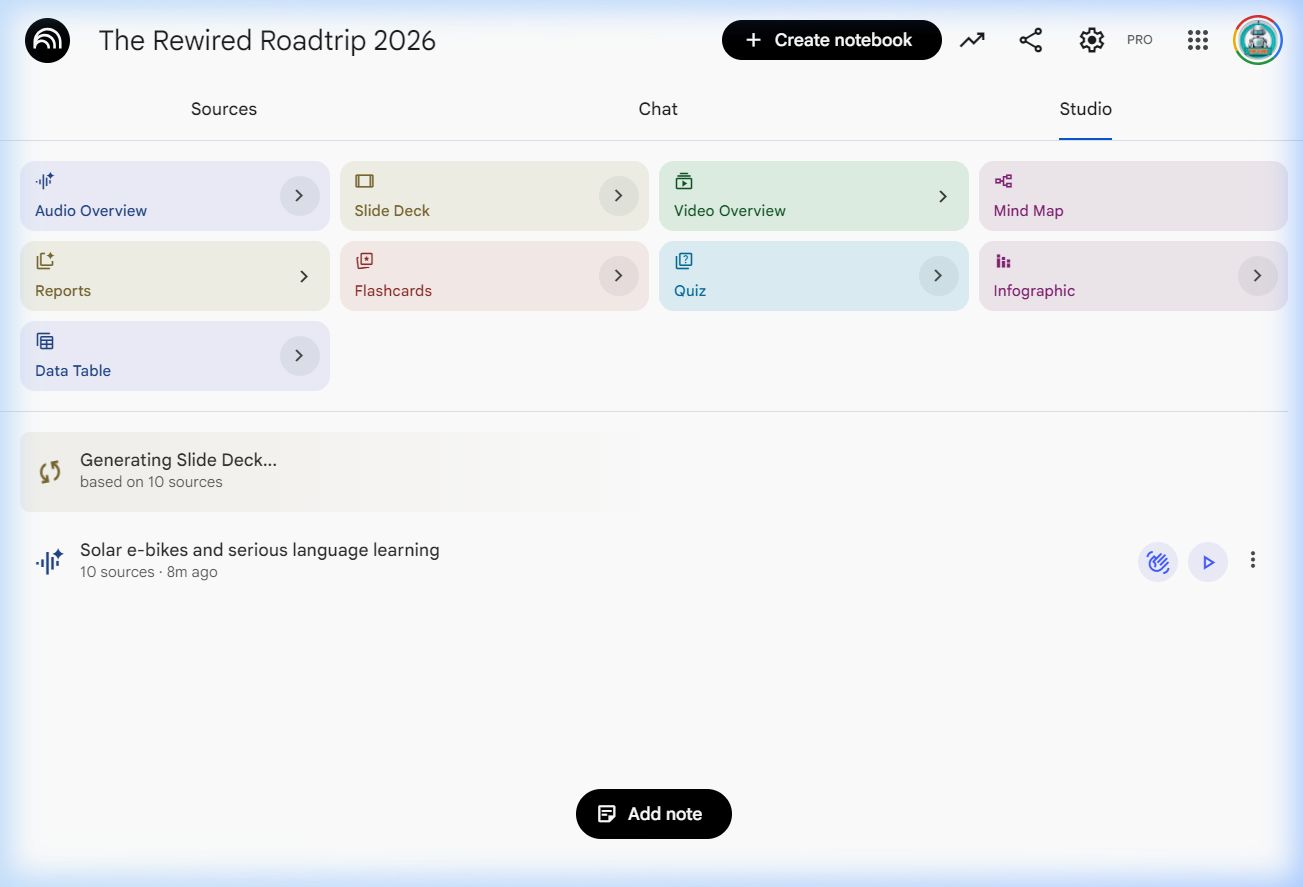Expand Slide Deck options chevron

pyautogui.click(x=618, y=196)
